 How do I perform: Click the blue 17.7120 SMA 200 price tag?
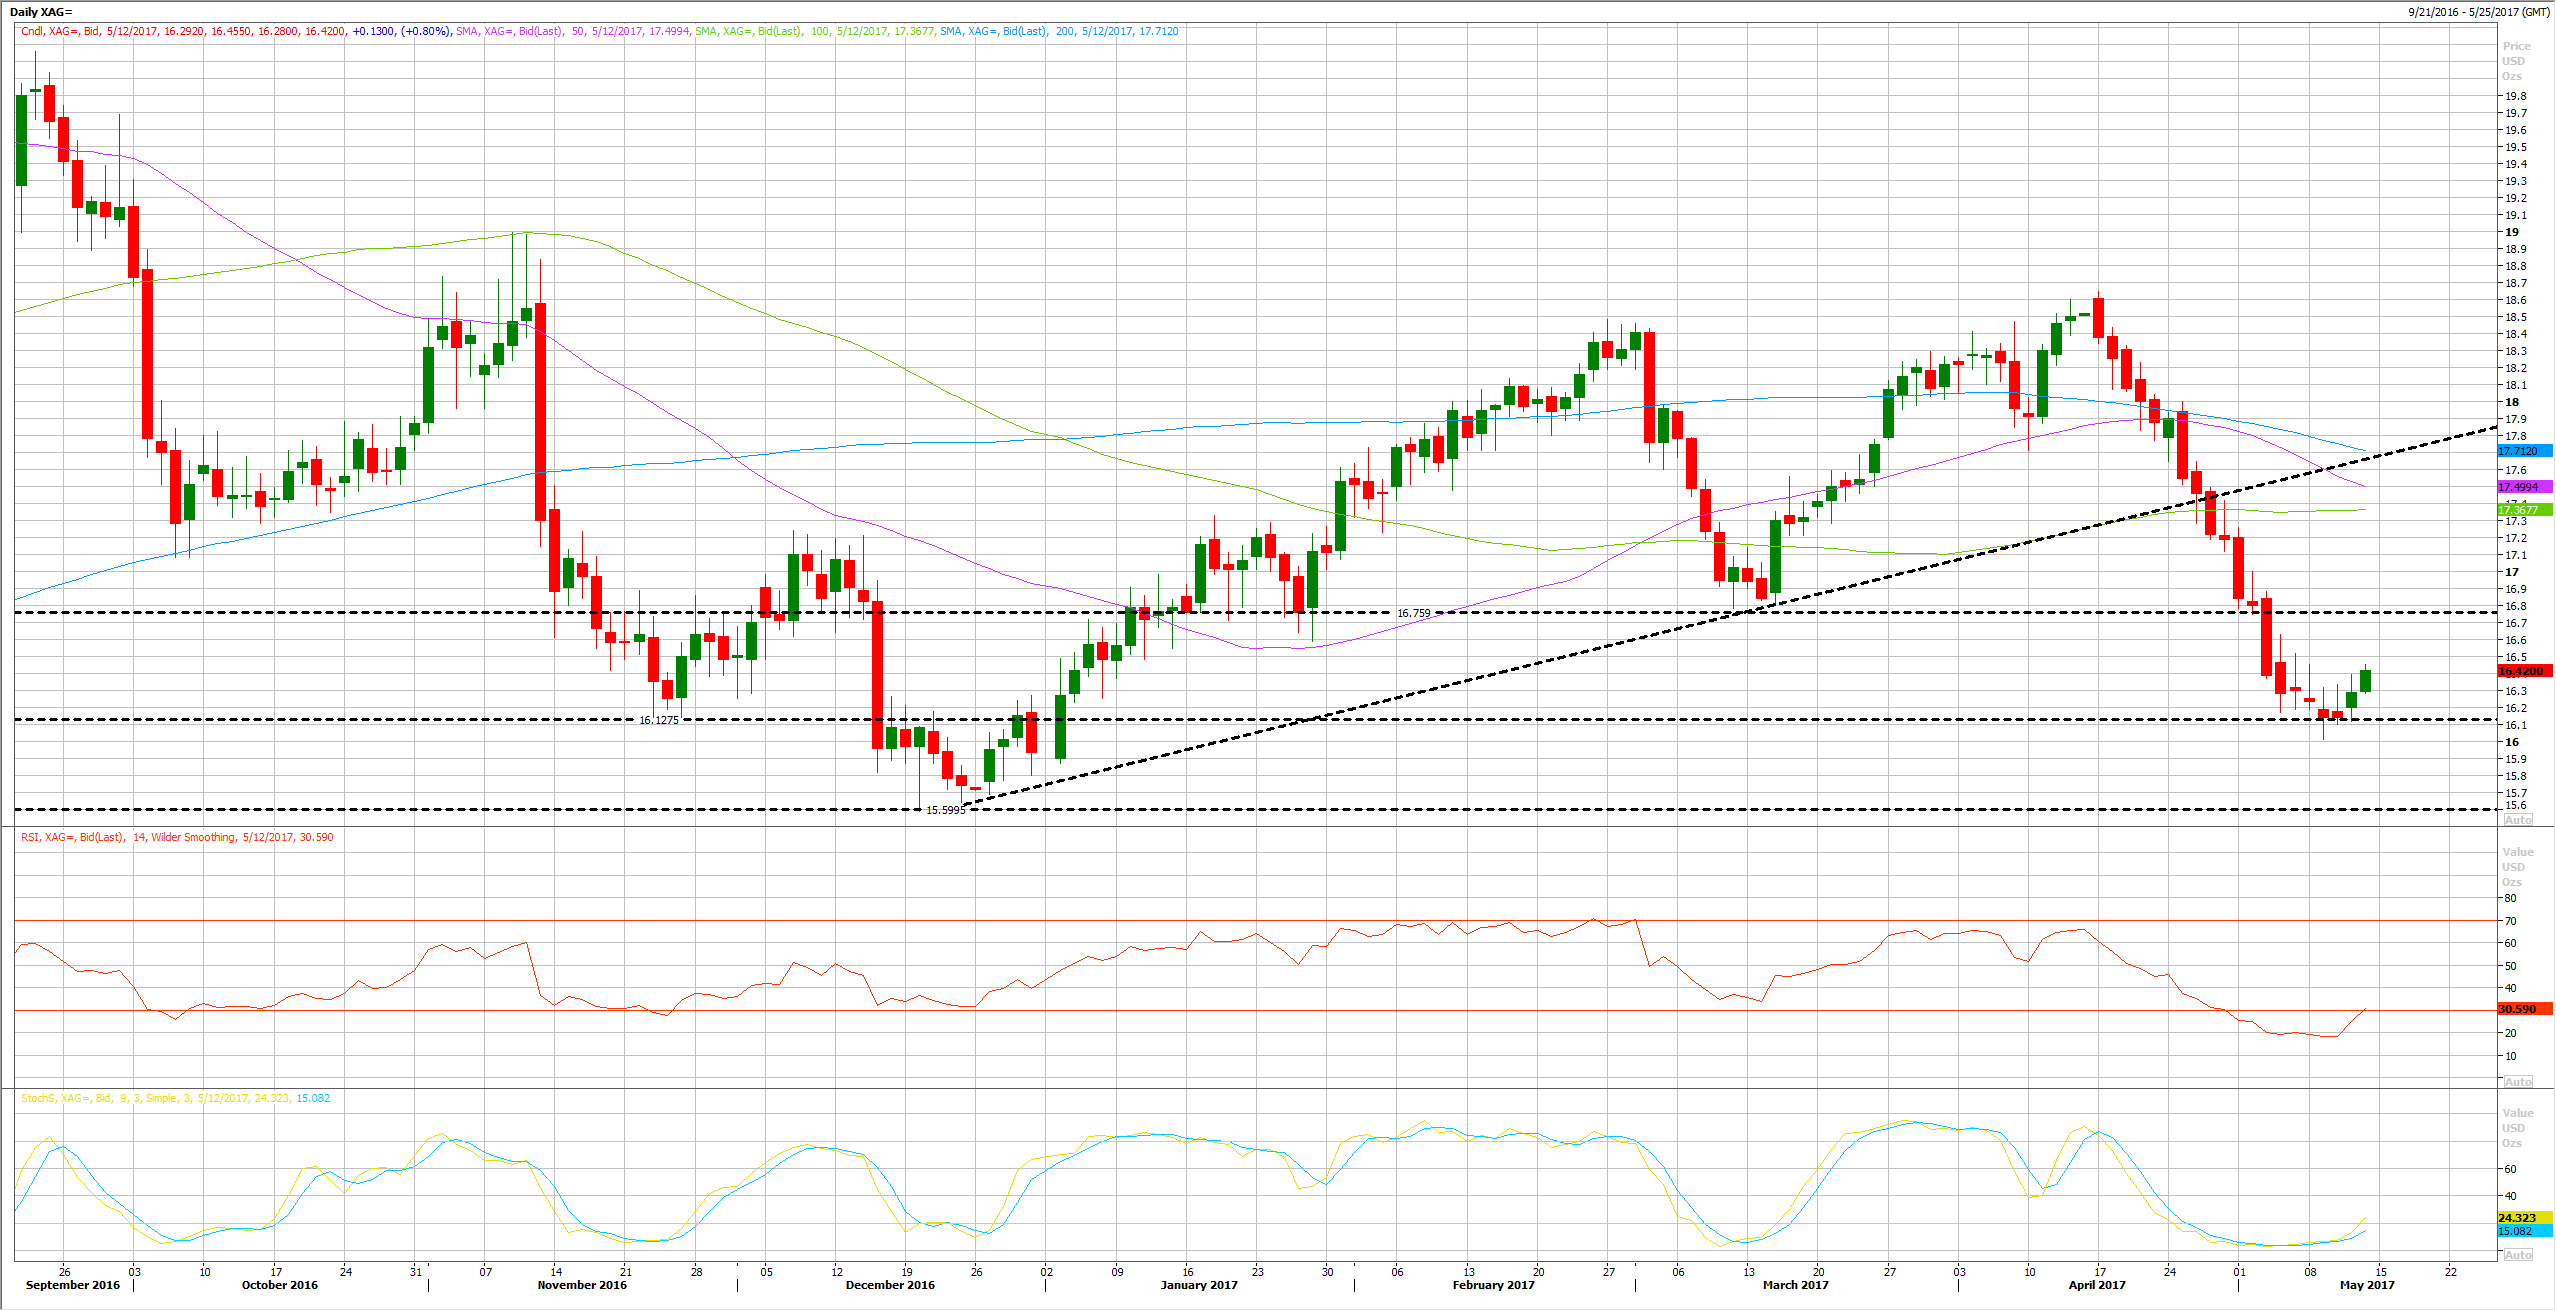tap(2523, 451)
